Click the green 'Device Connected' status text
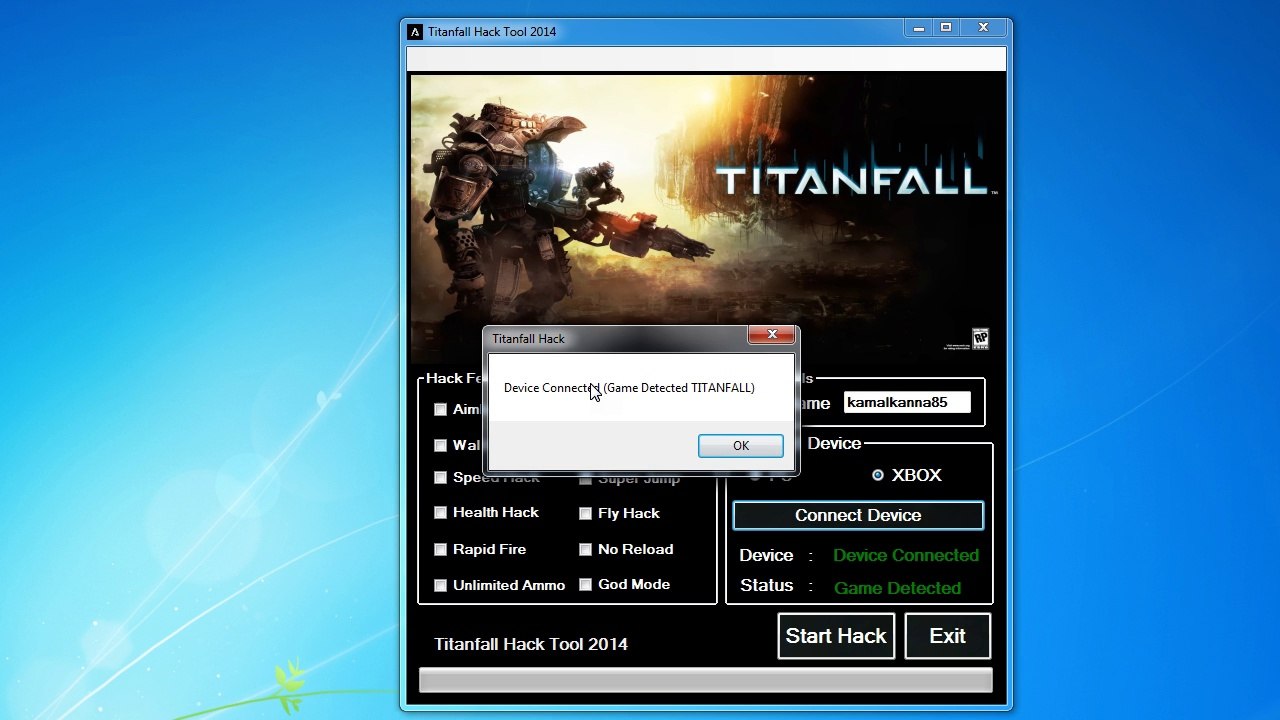The width and height of the screenshot is (1280, 720). click(x=906, y=555)
